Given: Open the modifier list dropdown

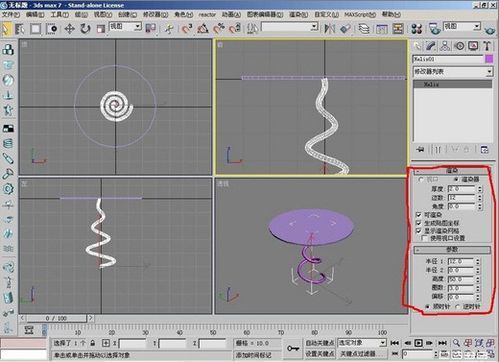Looking at the screenshot, I should click(x=489, y=71).
